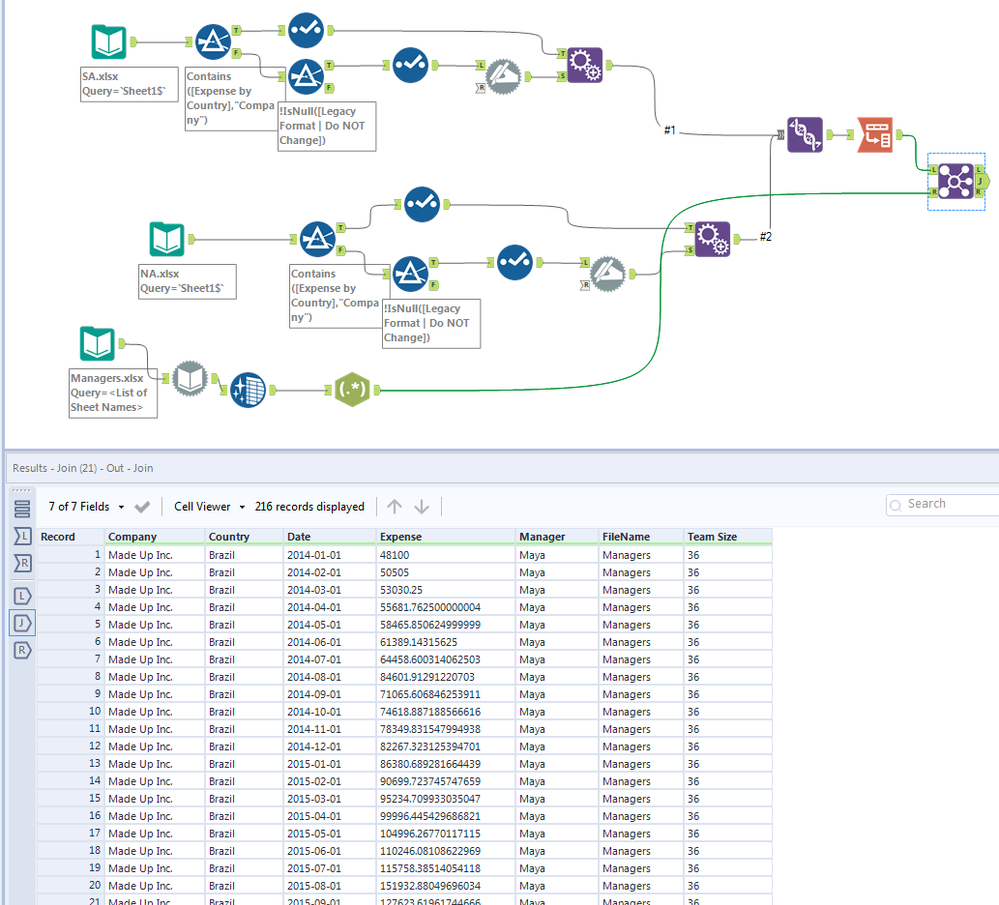Viewport: 999px width, 905px height.
Task: Select the NA.xlsx Query=`Sheet1$` annotation
Action: click(x=187, y=282)
